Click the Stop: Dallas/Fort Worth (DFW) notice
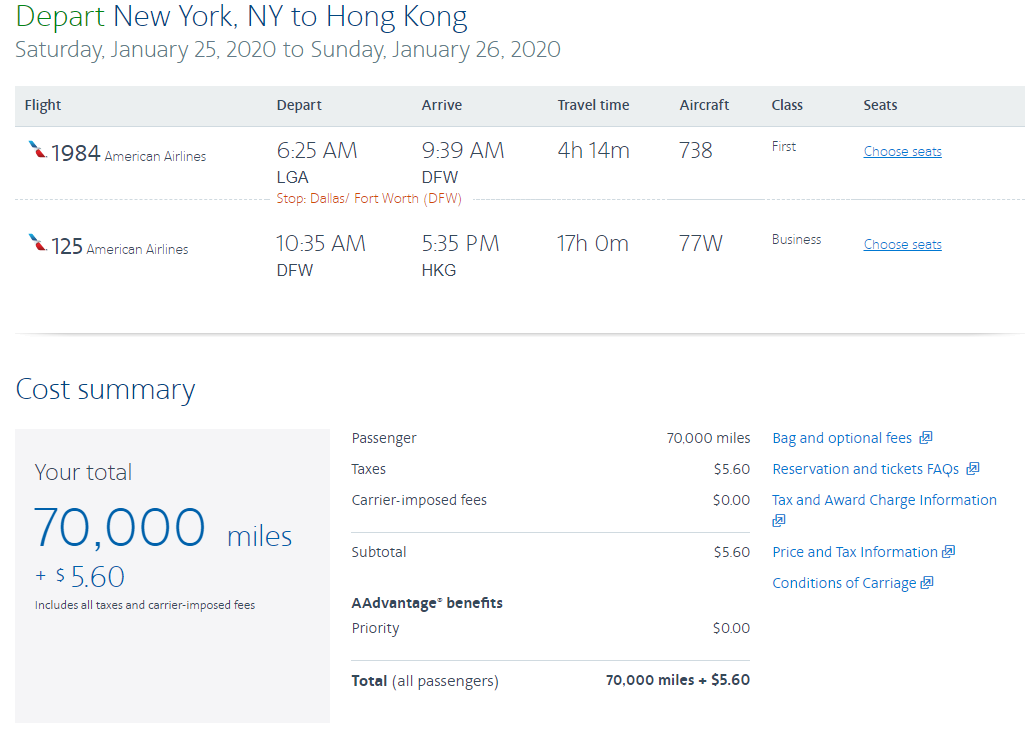 click(369, 199)
